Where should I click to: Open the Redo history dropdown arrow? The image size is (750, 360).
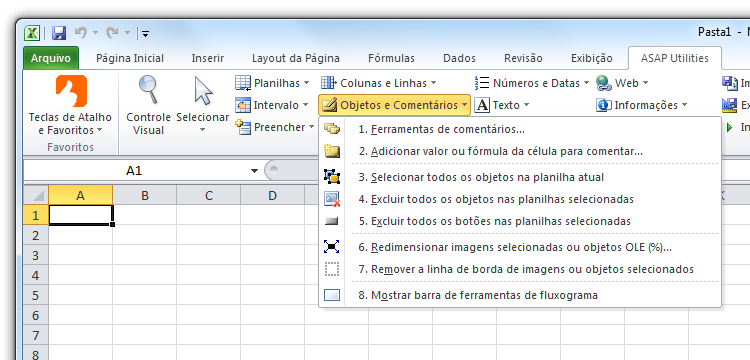(127, 33)
